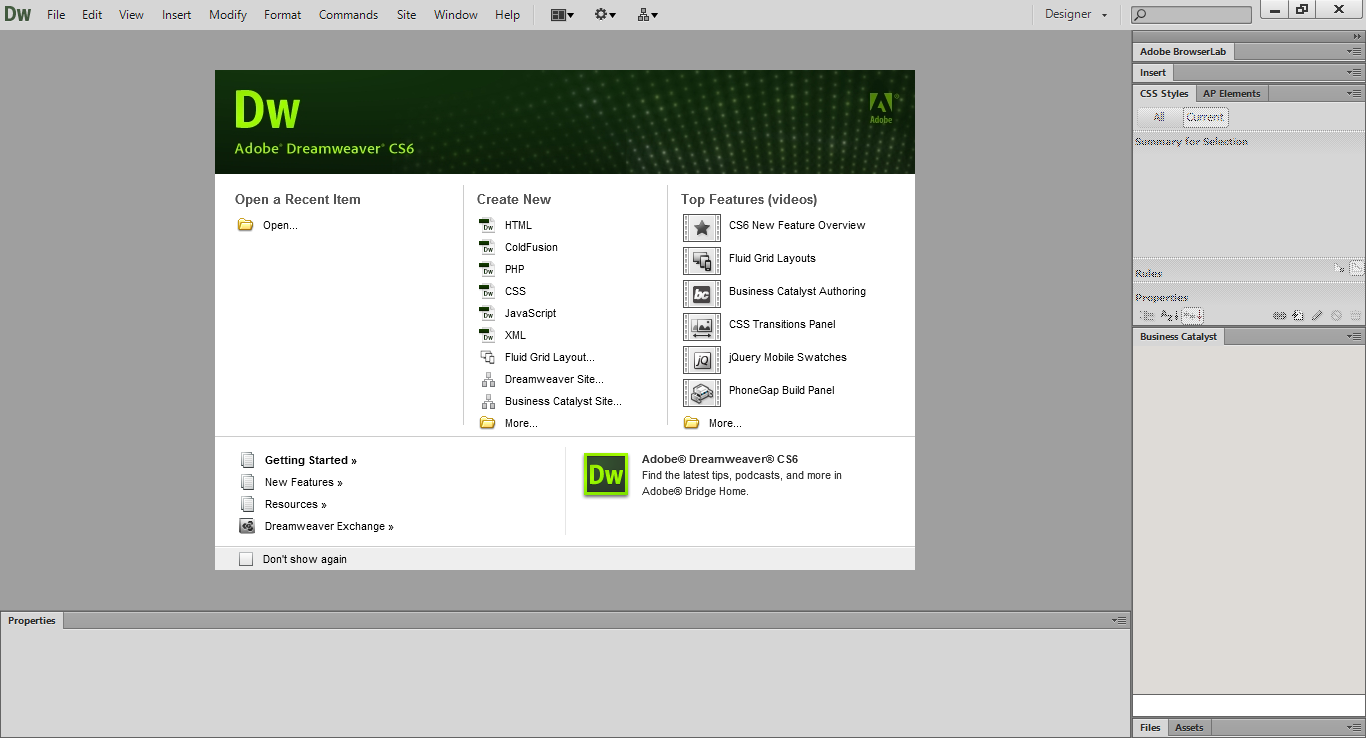Open the Commands menu

[x=348, y=15]
